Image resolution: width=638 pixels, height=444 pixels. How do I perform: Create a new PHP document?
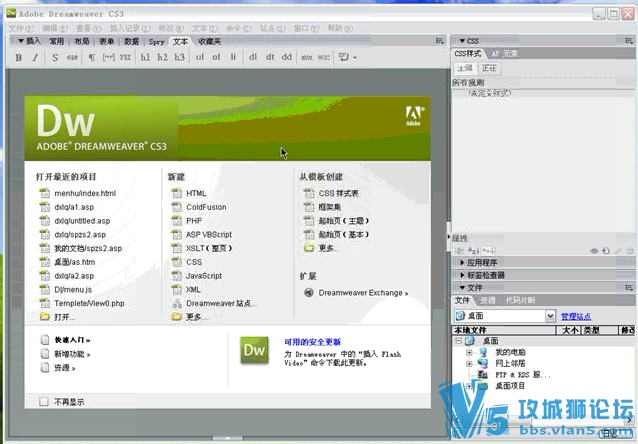[x=194, y=221]
